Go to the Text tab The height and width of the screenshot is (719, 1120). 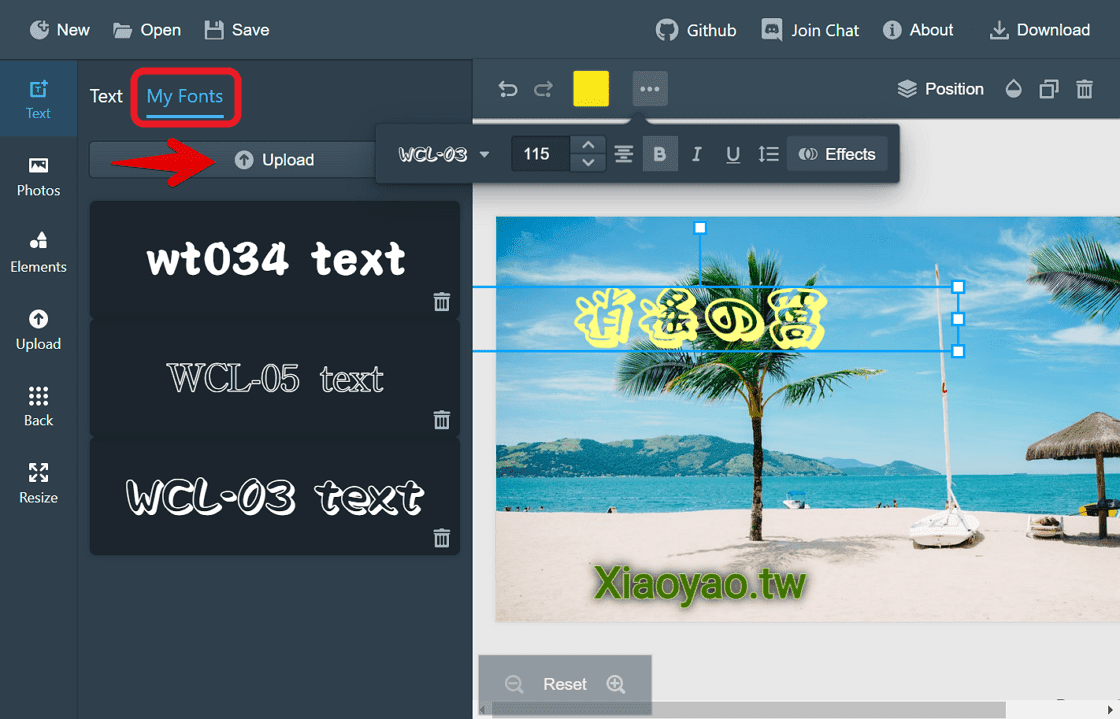[106, 96]
